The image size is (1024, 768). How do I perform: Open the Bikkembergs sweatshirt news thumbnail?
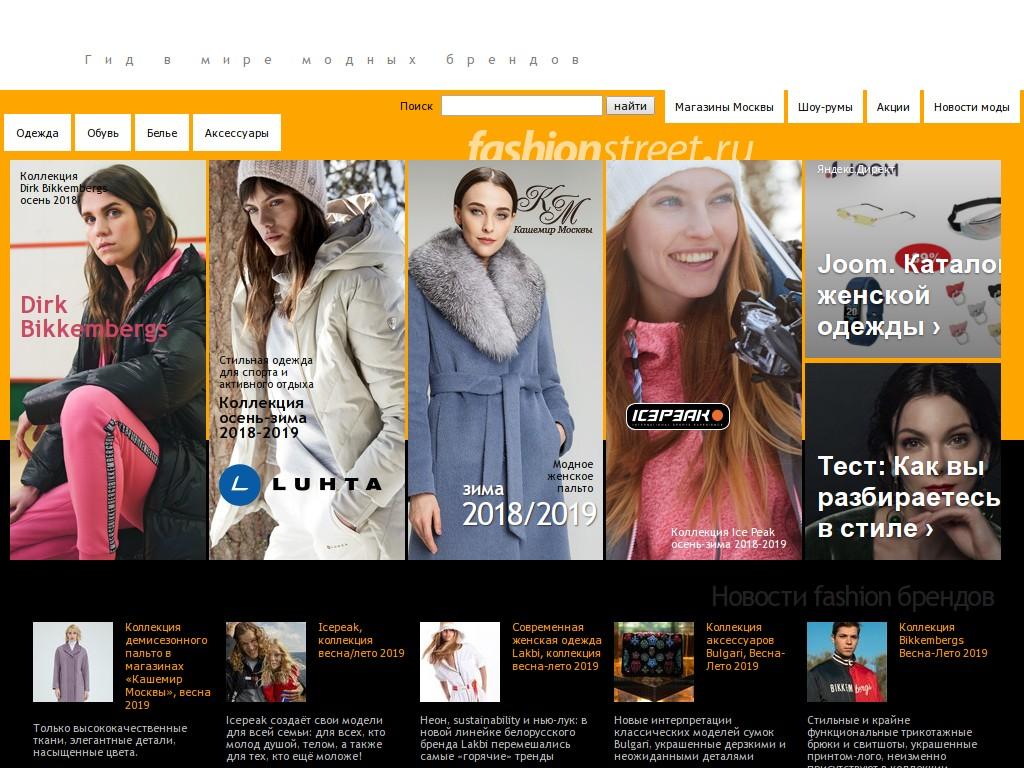click(847, 662)
